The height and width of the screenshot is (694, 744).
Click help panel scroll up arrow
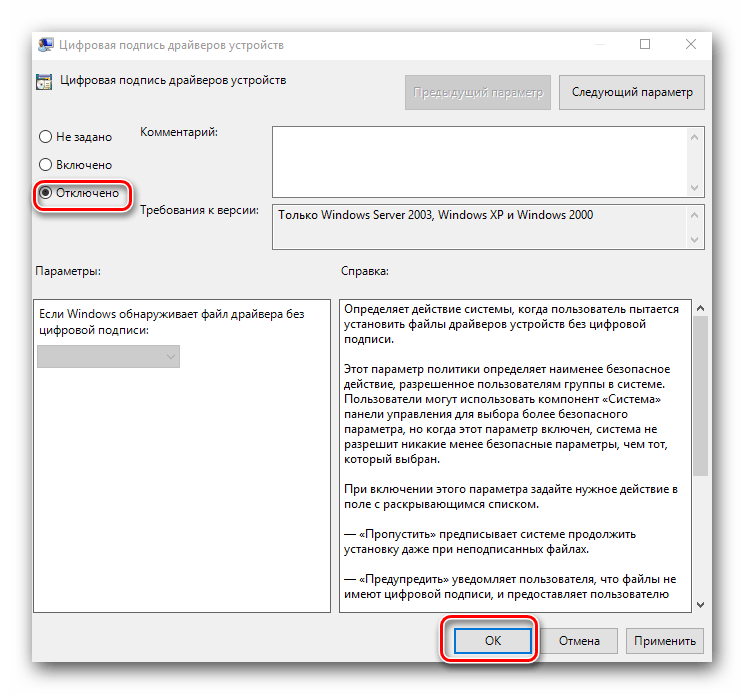click(x=700, y=308)
